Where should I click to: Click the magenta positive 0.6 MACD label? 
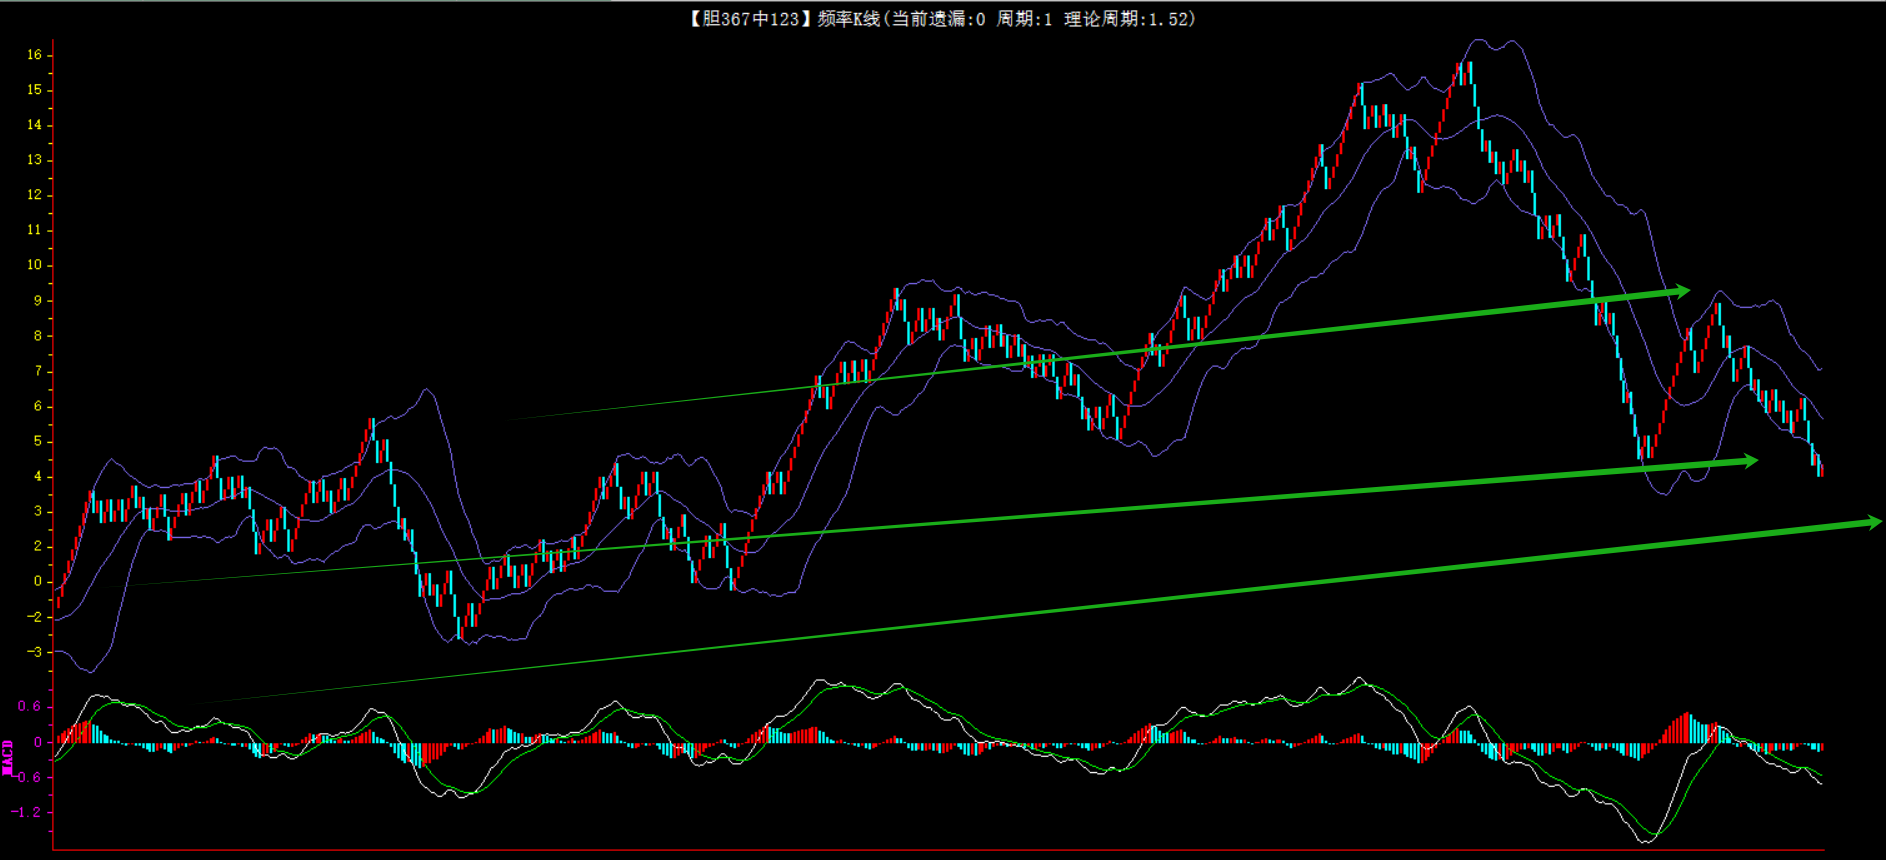tap(30, 707)
